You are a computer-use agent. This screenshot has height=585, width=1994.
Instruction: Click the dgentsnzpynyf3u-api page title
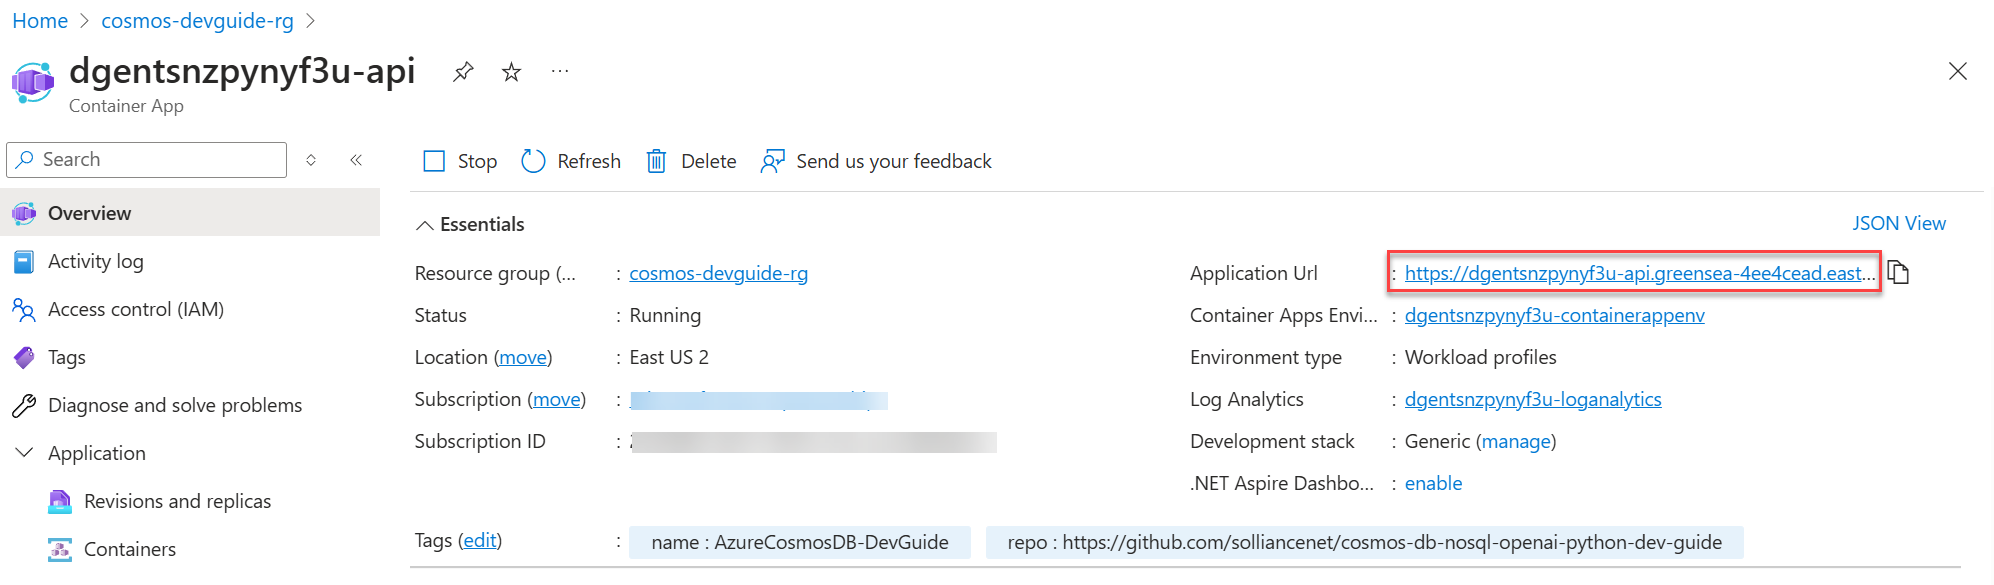tap(242, 71)
